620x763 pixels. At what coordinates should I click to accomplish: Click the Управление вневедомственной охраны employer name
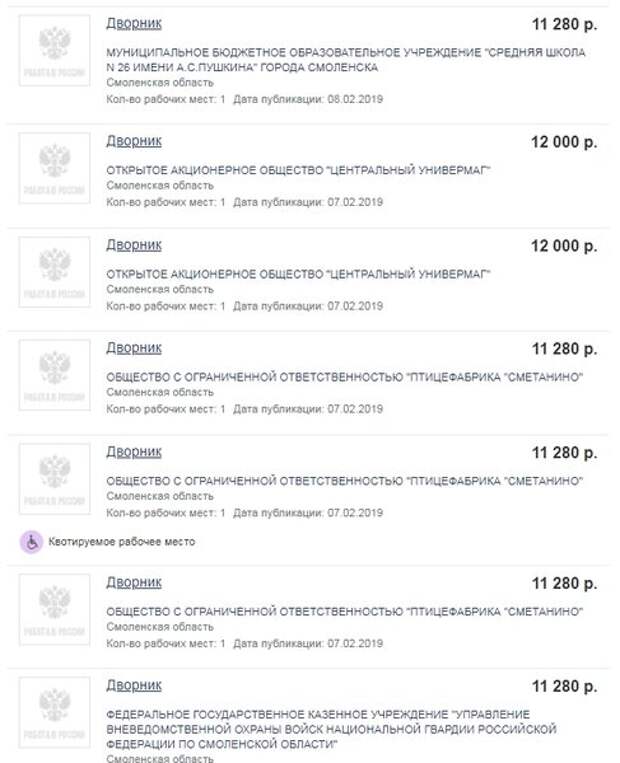point(330,730)
